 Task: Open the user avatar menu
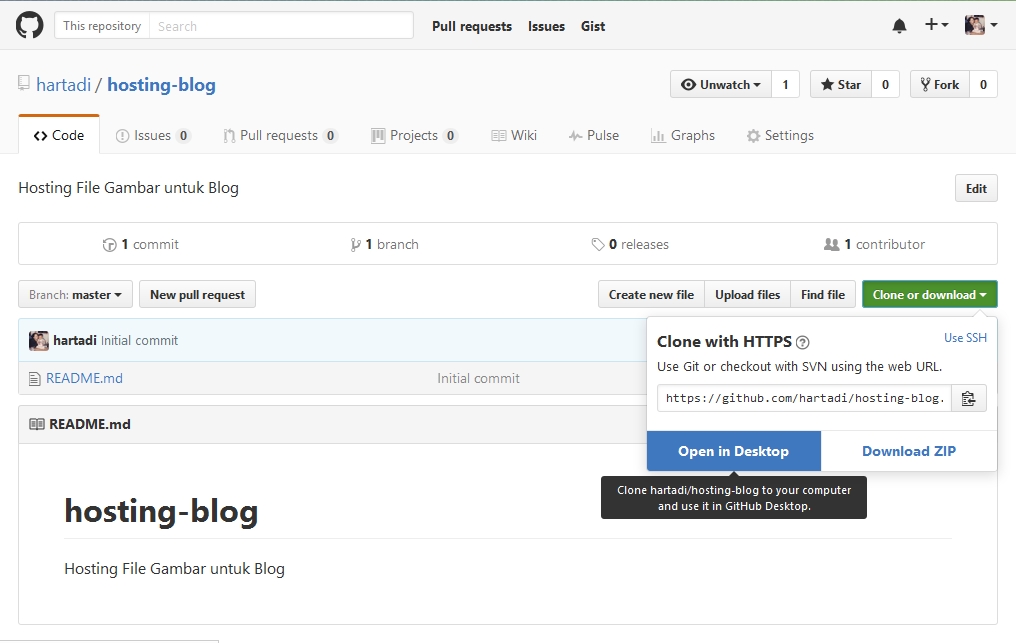coord(980,25)
